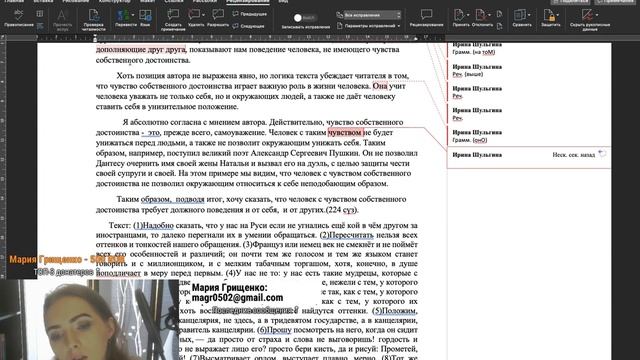
Task: Expand the Отклонить dropdown arrow
Action: [x=489, y=16]
